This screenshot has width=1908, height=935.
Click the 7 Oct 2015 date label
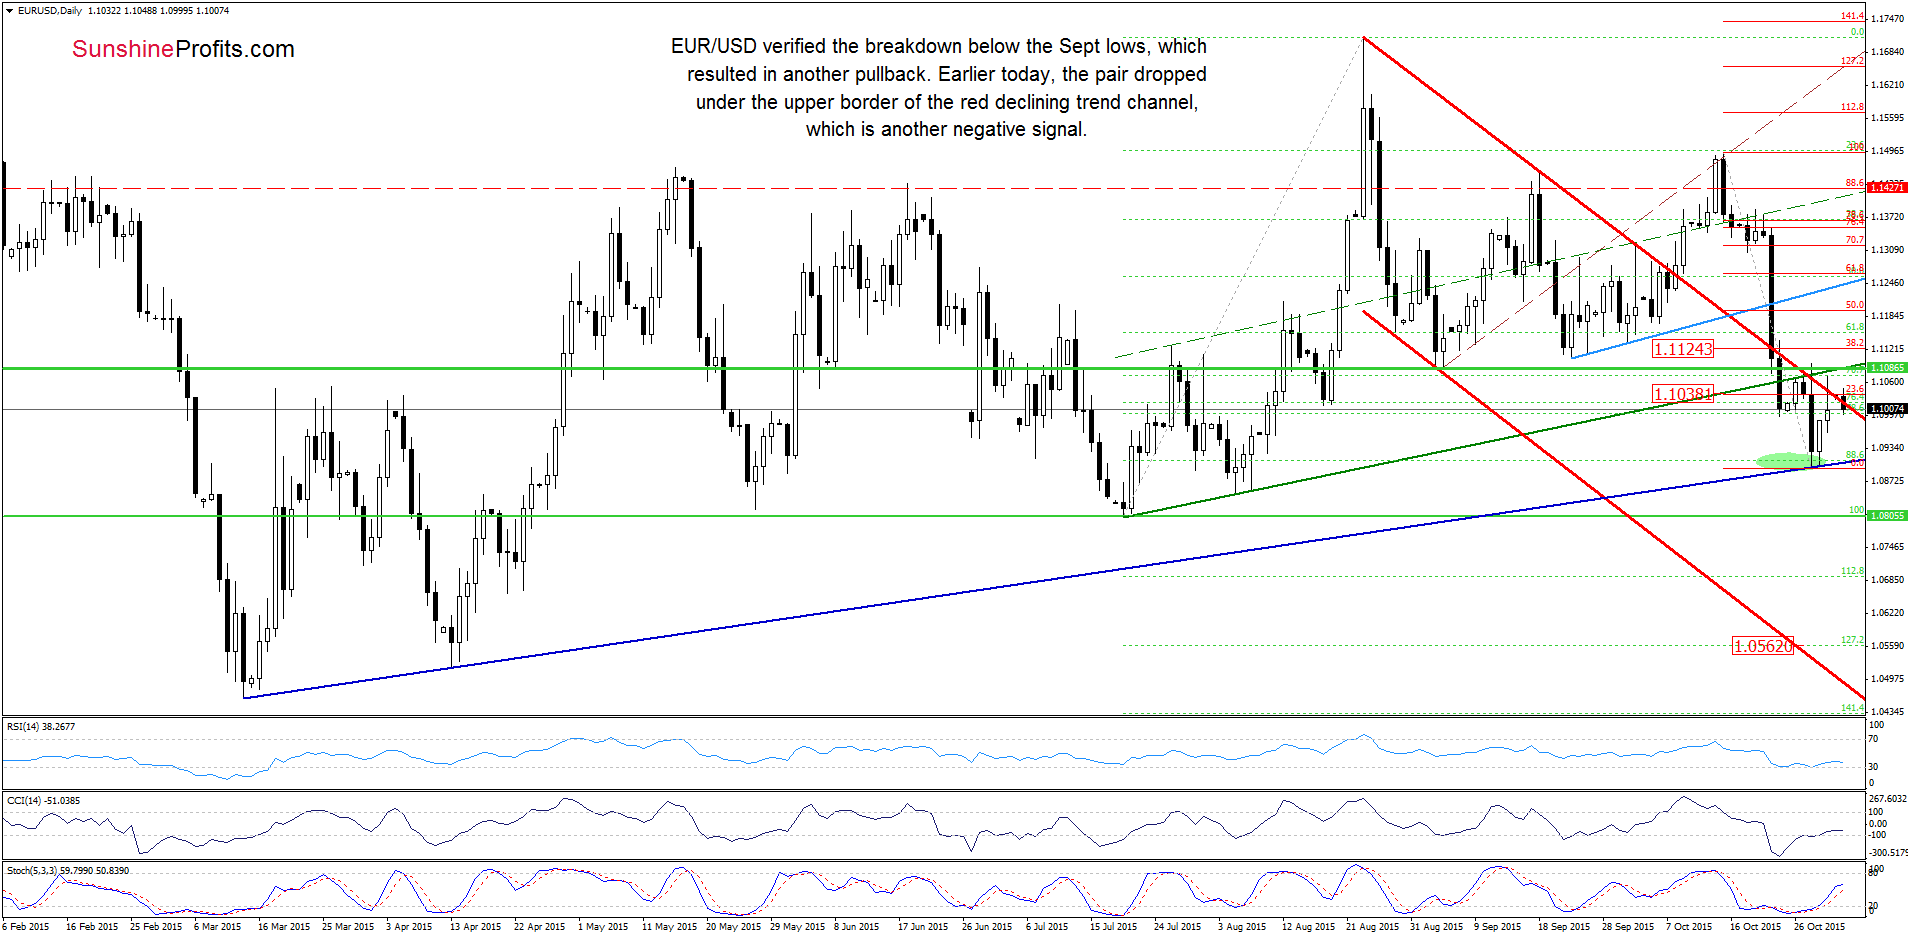coord(1689,926)
